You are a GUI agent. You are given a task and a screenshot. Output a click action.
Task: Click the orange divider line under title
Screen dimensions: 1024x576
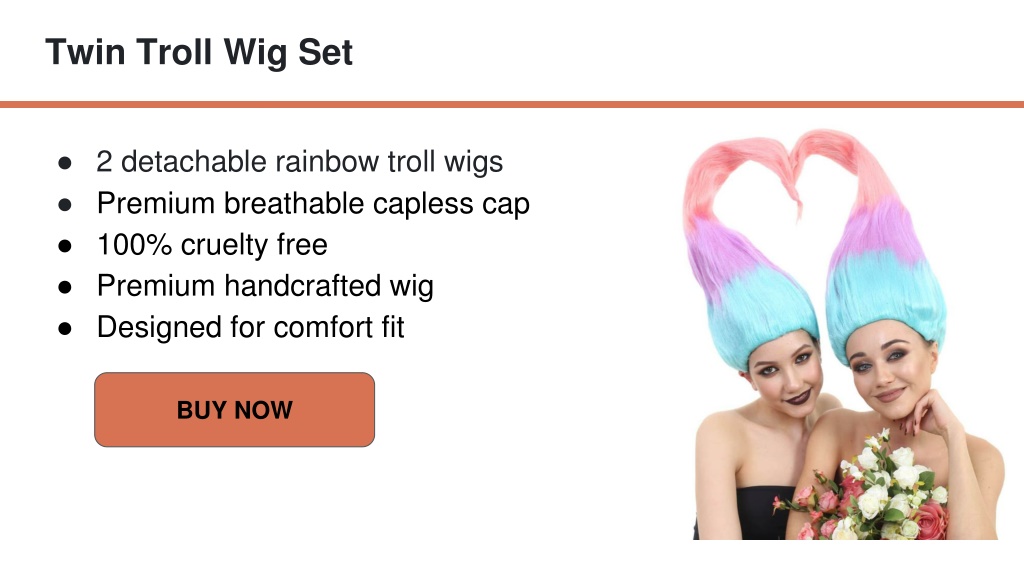(x=512, y=104)
